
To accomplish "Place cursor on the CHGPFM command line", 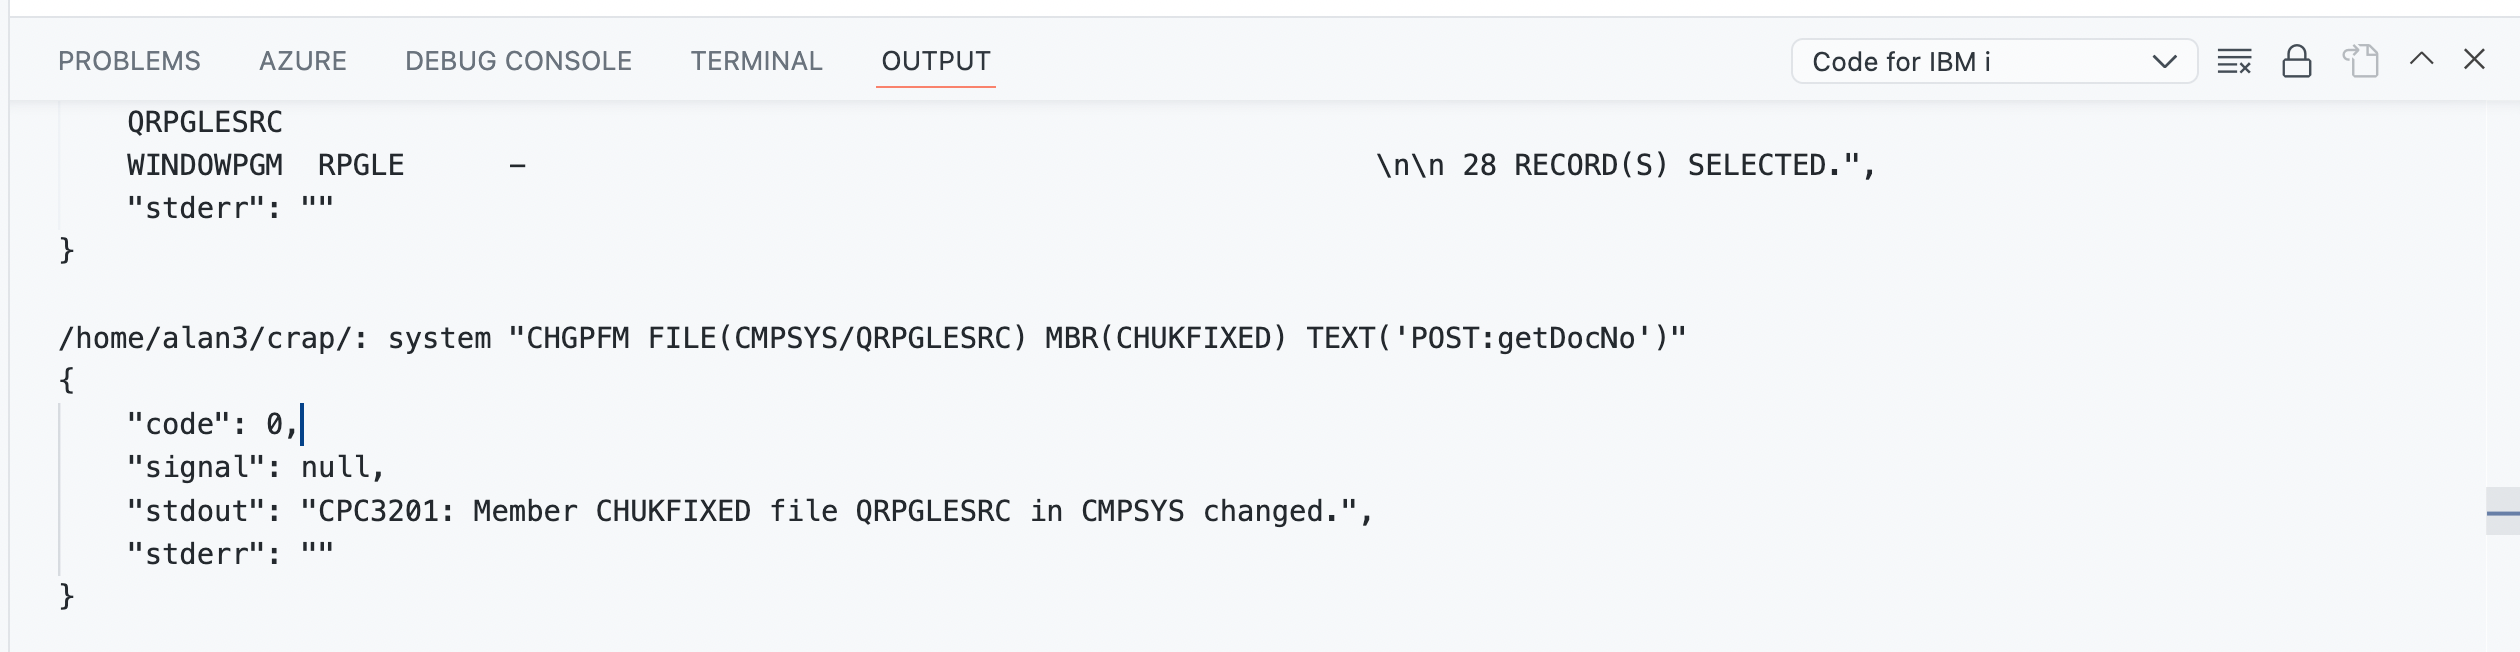I will 870,336.
